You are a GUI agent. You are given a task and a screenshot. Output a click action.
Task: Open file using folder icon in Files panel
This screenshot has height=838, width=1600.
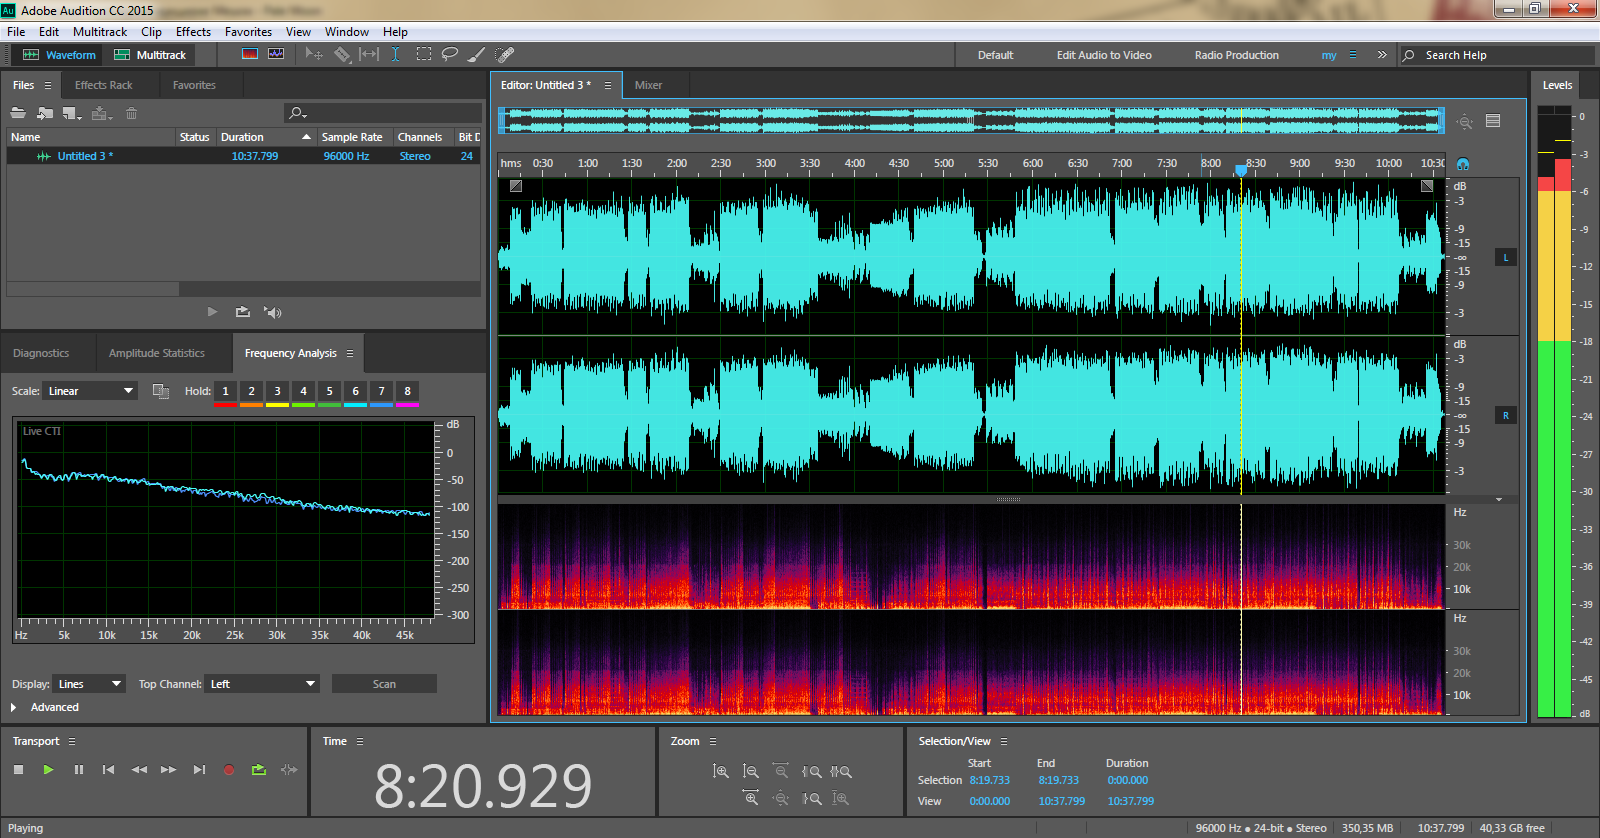tap(18, 113)
